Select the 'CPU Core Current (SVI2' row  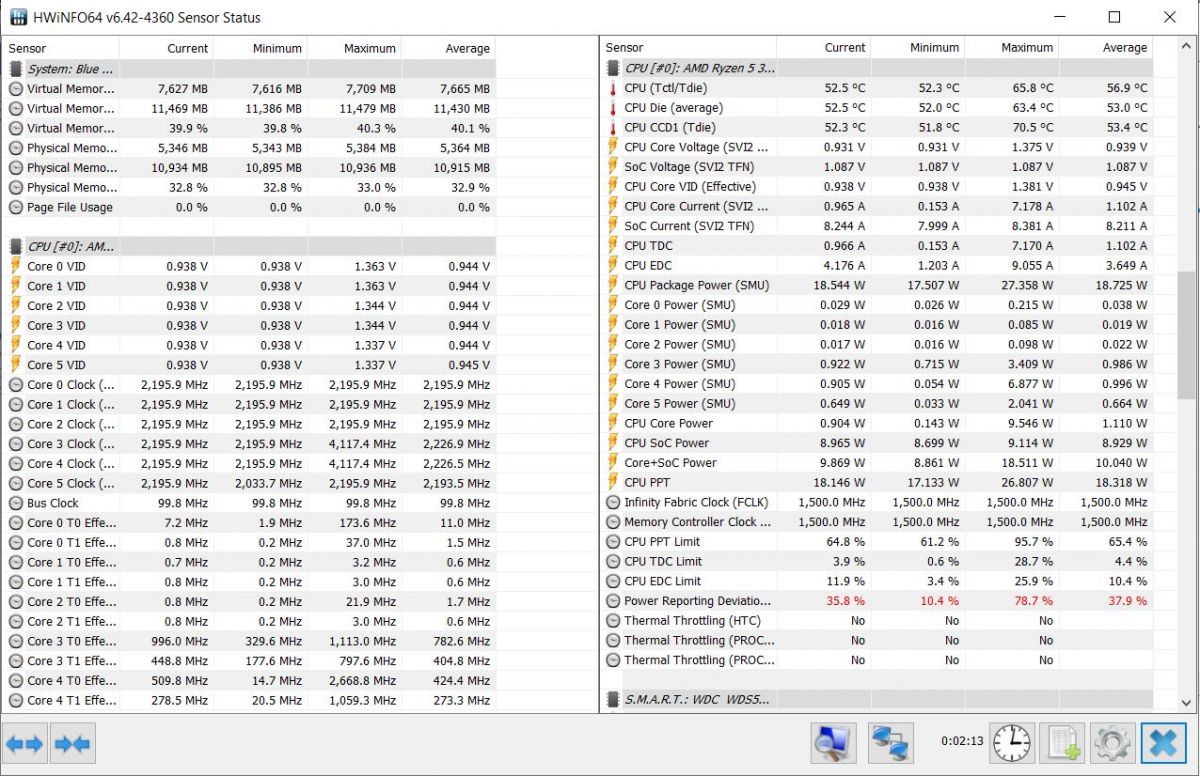tap(876, 206)
